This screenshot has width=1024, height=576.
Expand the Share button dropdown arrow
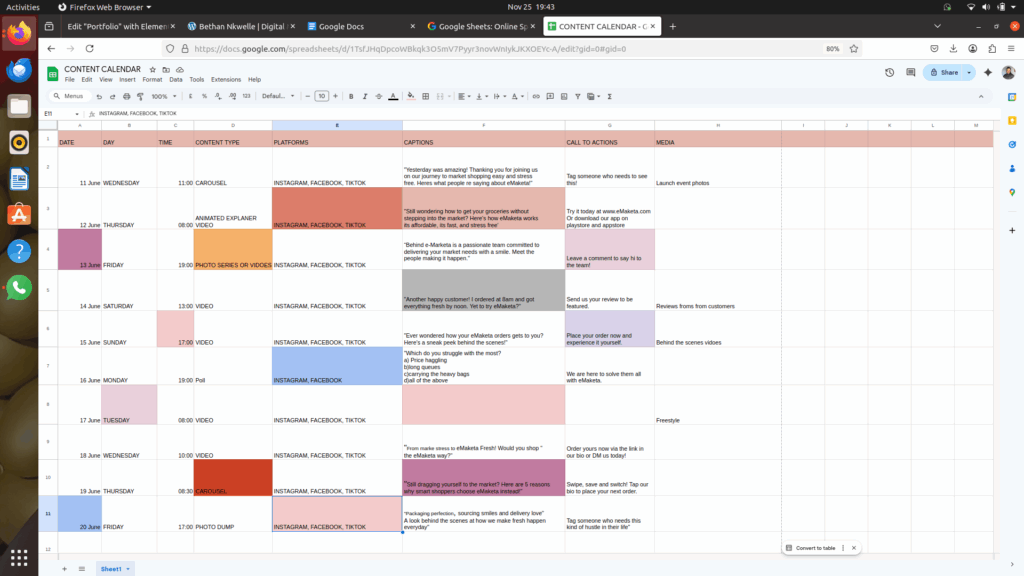(969, 72)
